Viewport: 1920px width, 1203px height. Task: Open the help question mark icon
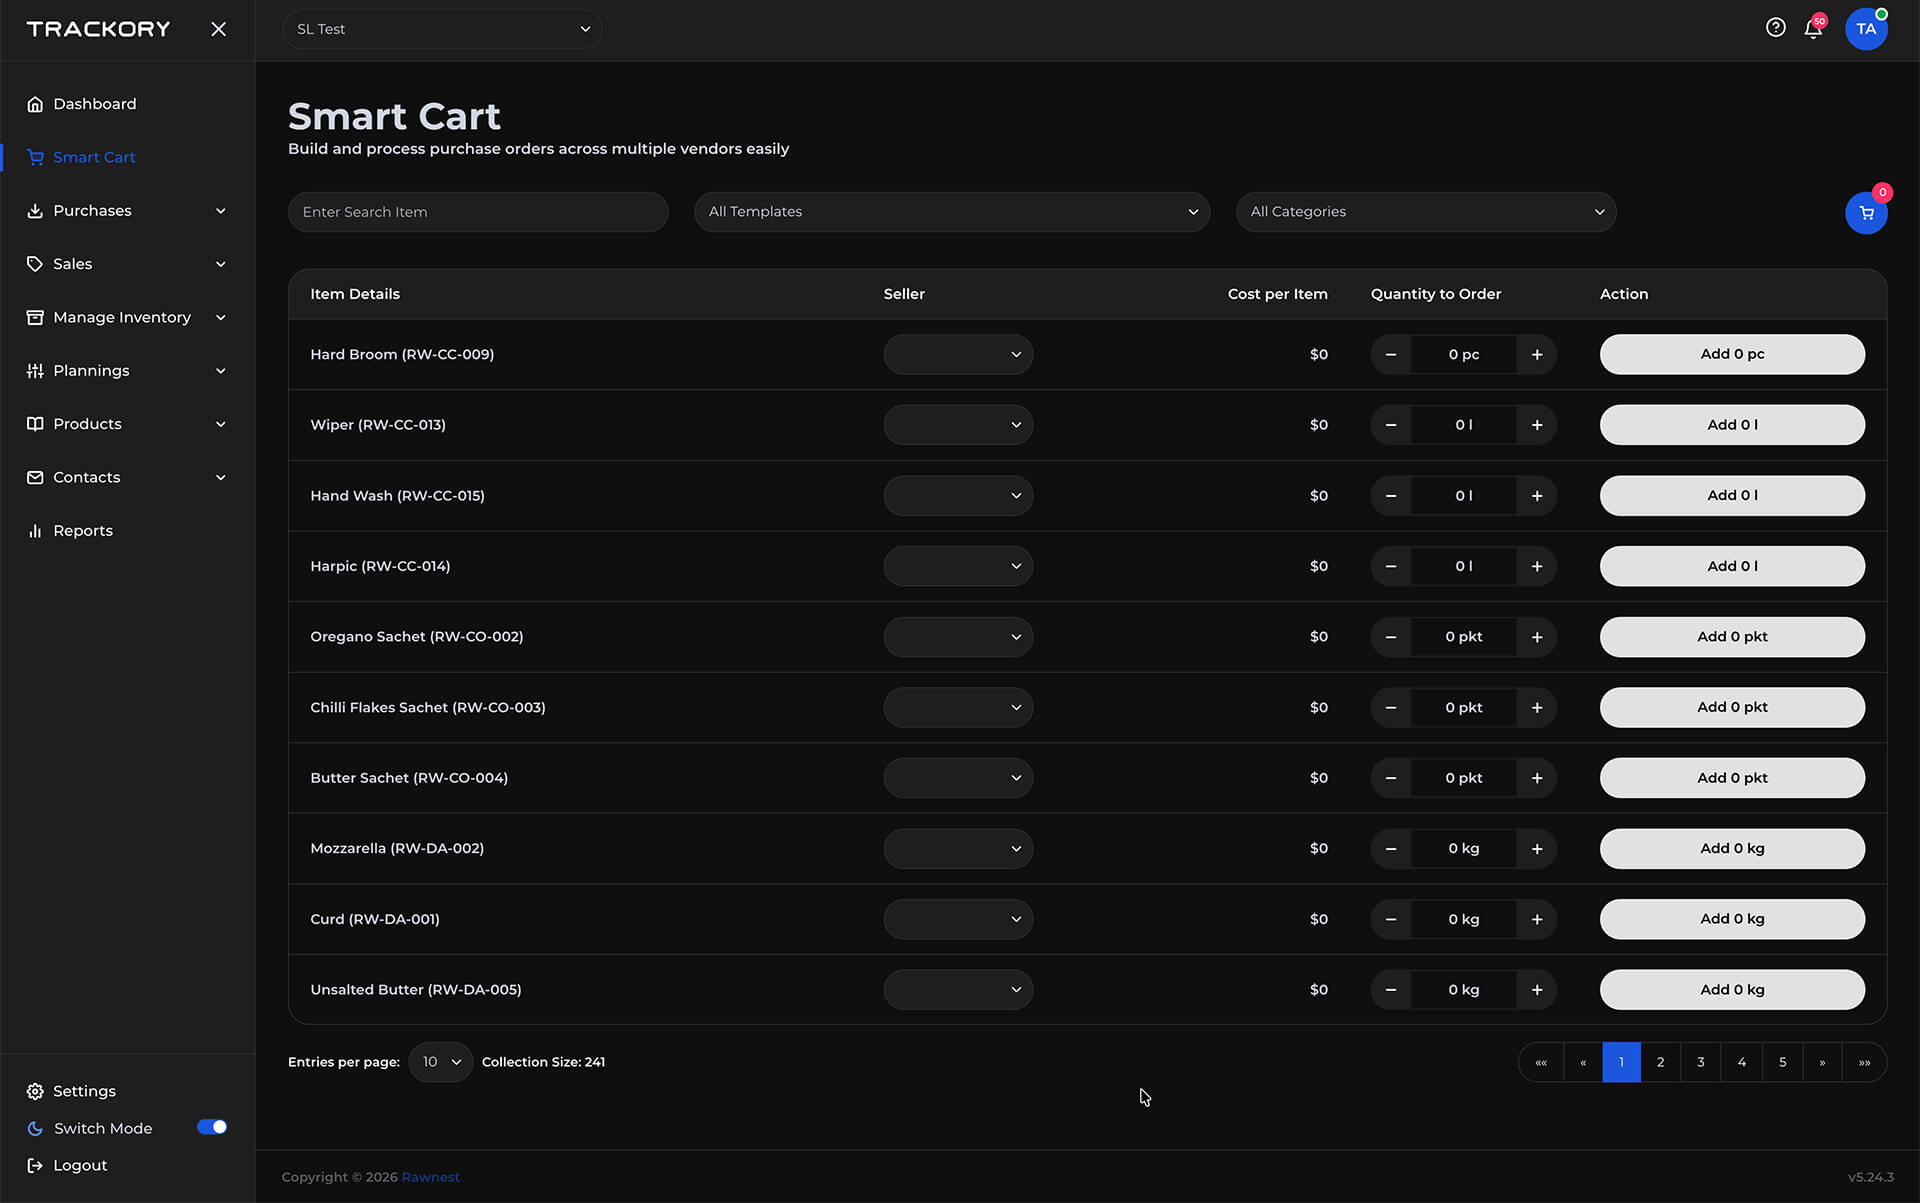(x=1775, y=28)
